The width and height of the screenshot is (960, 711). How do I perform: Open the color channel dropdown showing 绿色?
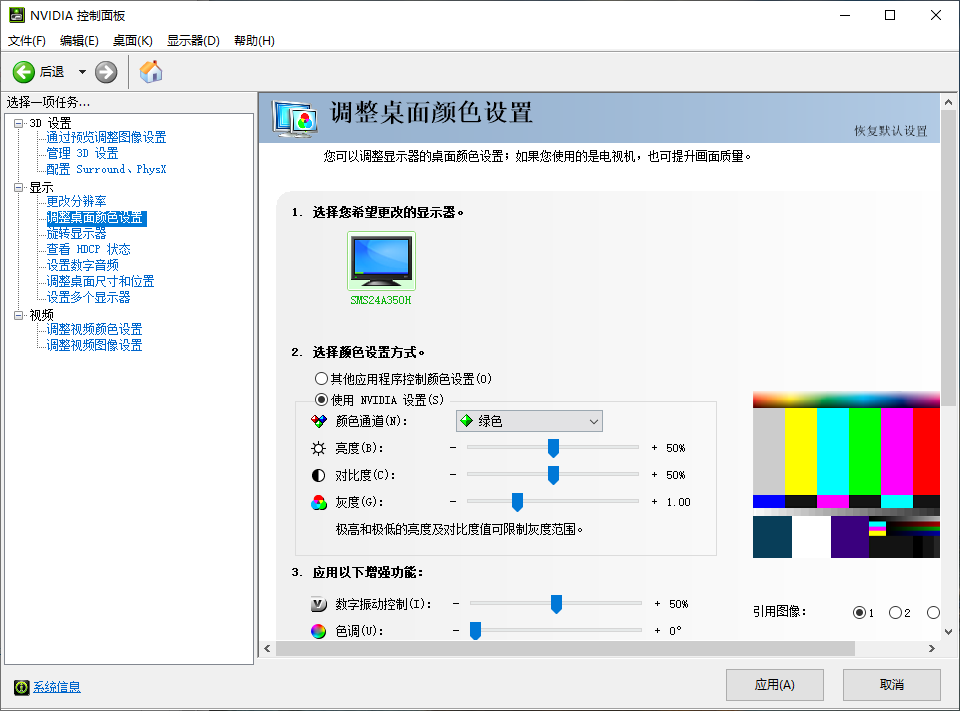pos(529,422)
